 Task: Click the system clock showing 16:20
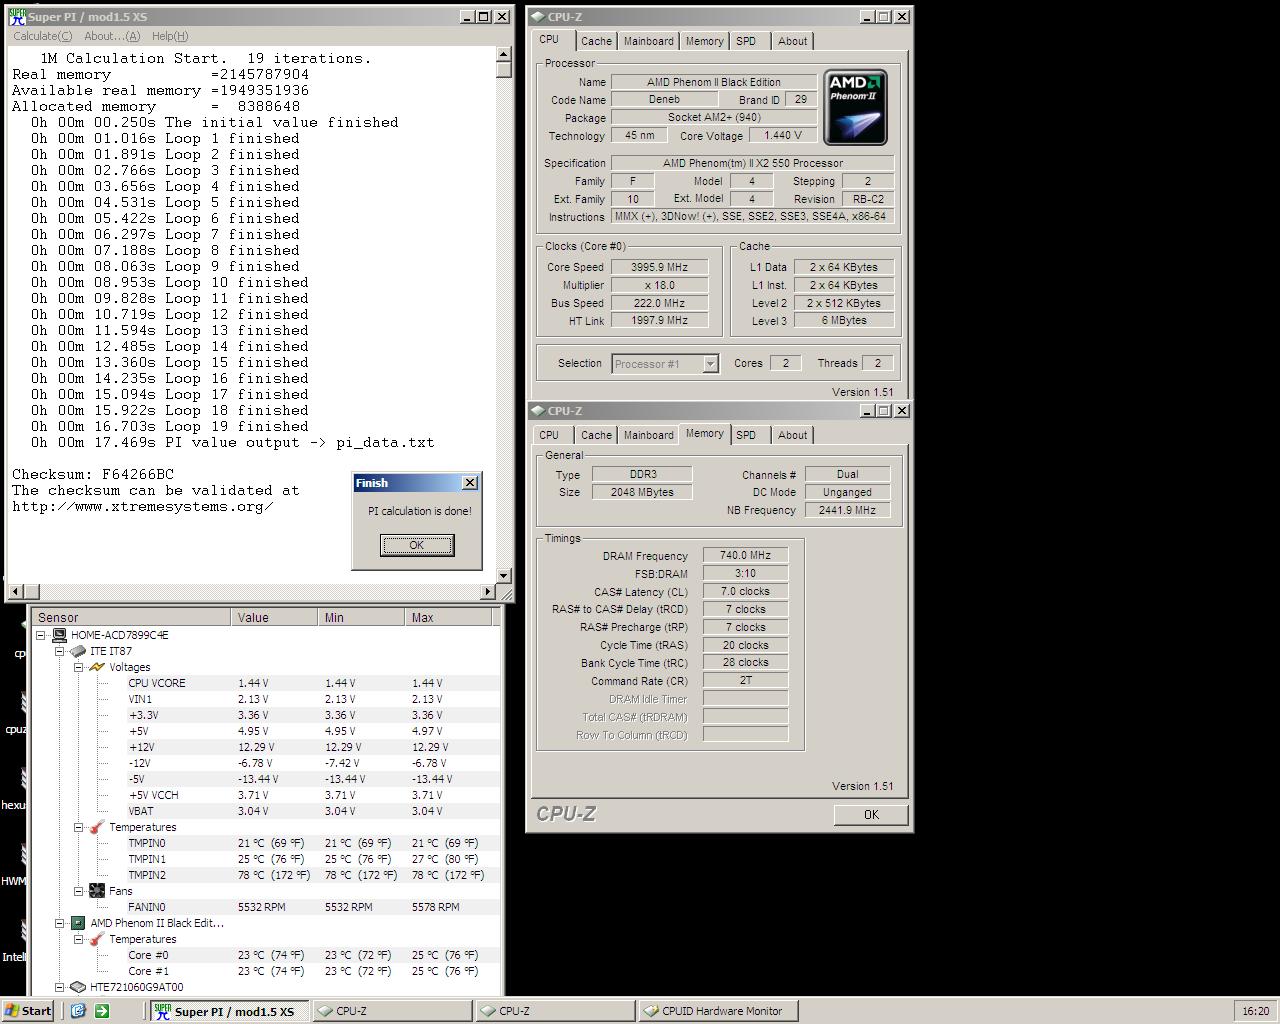(x=1255, y=1011)
